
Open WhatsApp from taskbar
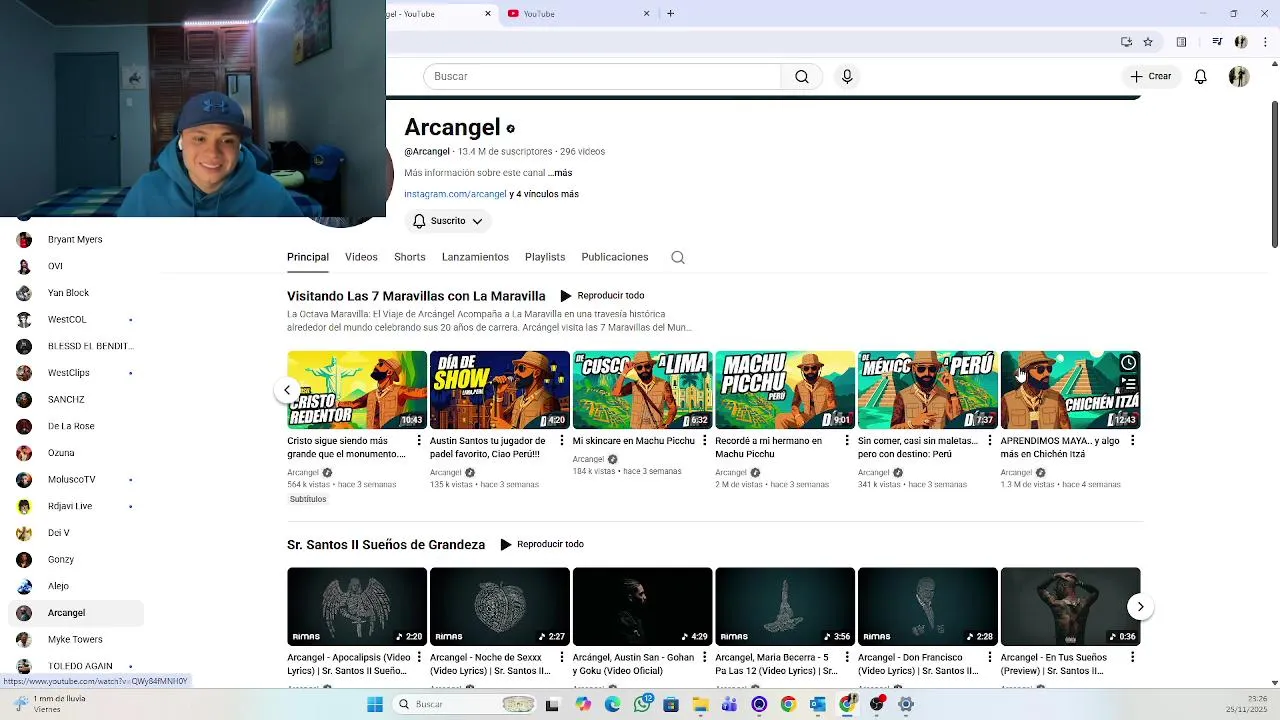click(x=642, y=704)
